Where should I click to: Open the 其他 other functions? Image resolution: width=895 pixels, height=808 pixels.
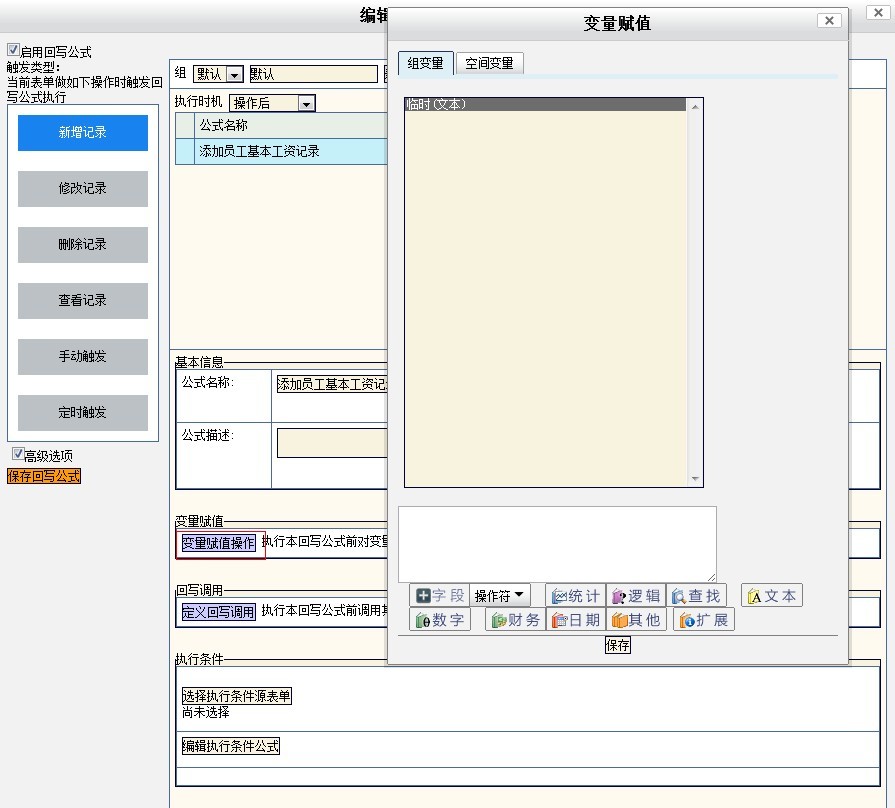click(x=636, y=620)
